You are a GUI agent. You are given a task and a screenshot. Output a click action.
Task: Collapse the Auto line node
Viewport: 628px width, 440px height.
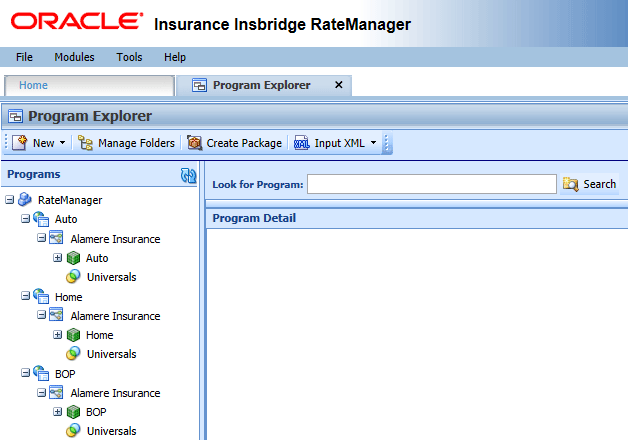click(26, 219)
